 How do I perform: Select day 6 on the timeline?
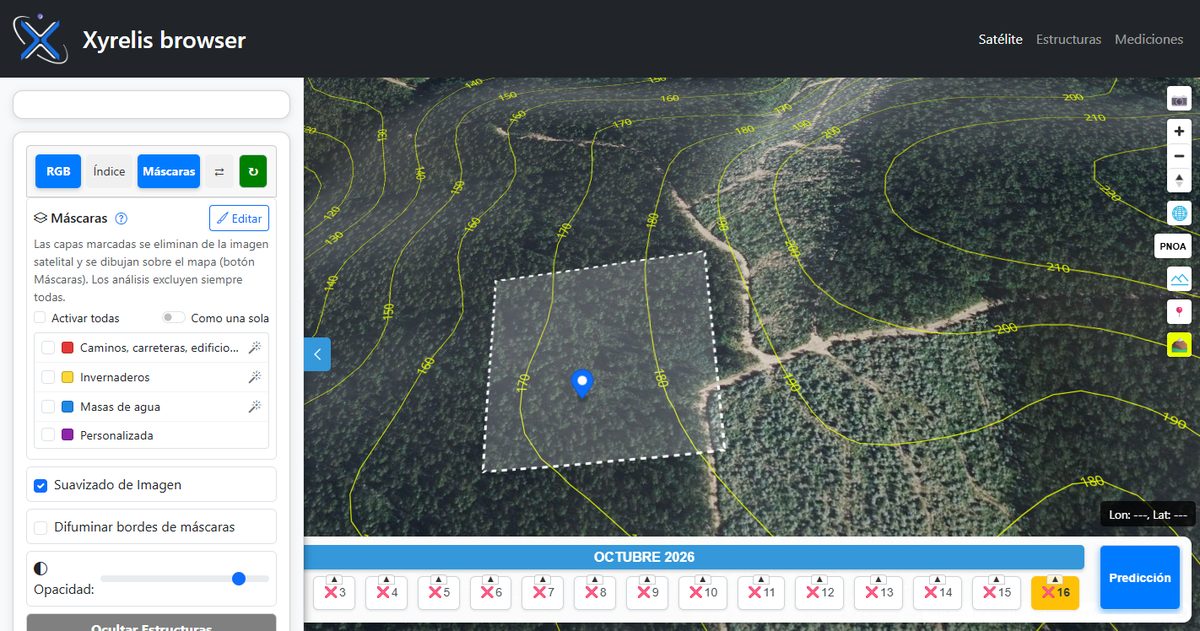pos(490,592)
